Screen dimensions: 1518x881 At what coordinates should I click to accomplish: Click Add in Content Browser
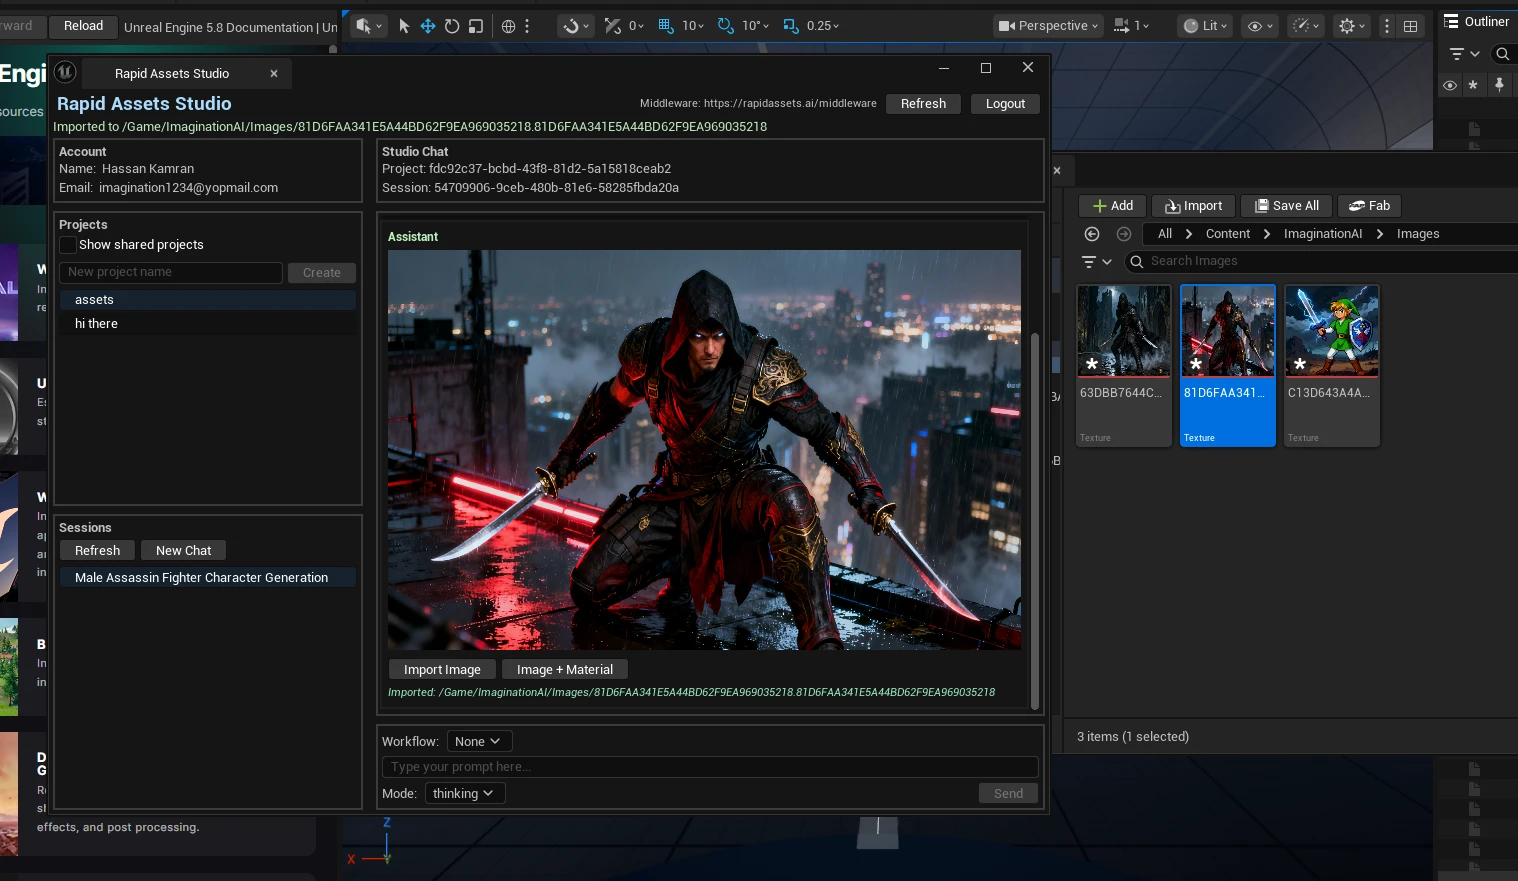(1113, 205)
